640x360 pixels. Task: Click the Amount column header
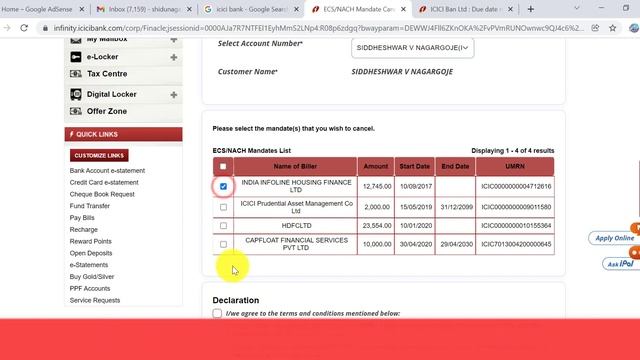pyautogui.click(x=376, y=167)
